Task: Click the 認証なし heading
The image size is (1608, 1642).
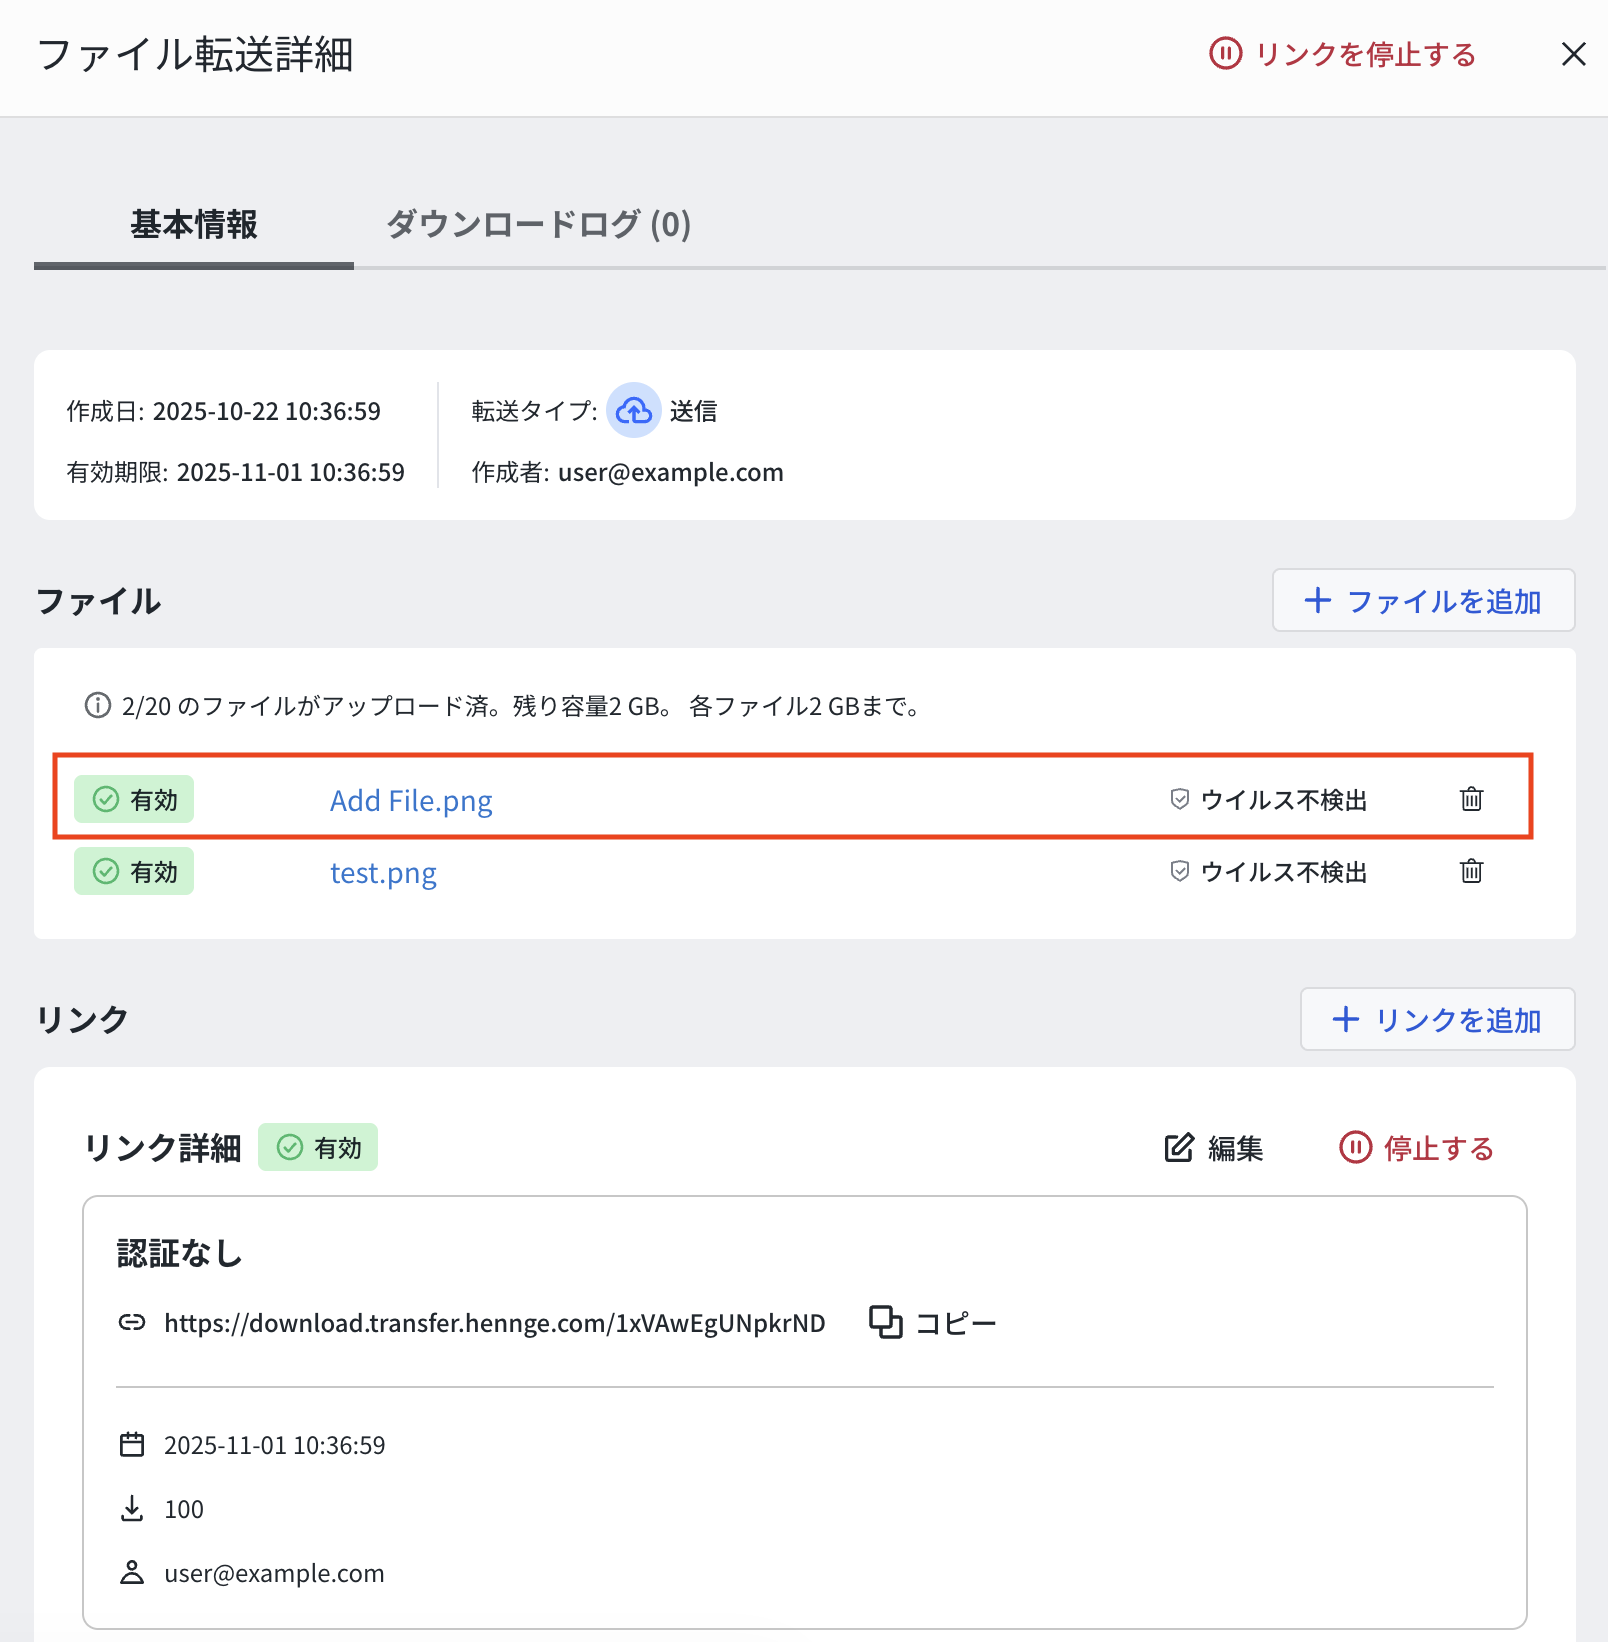Action: tap(180, 1253)
